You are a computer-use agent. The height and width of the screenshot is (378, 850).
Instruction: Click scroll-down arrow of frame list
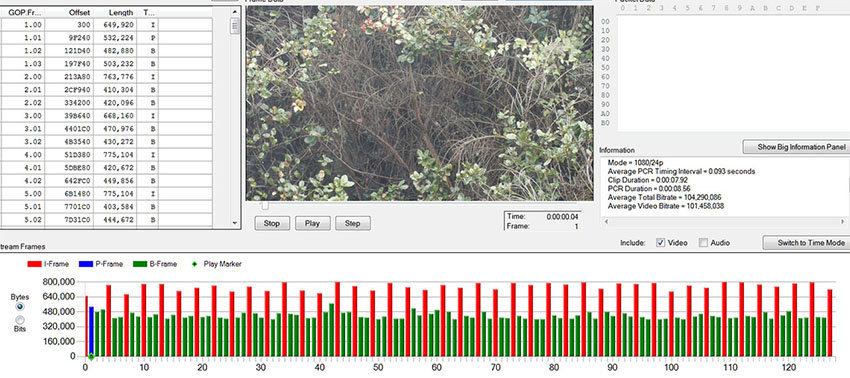pyautogui.click(x=235, y=223)
